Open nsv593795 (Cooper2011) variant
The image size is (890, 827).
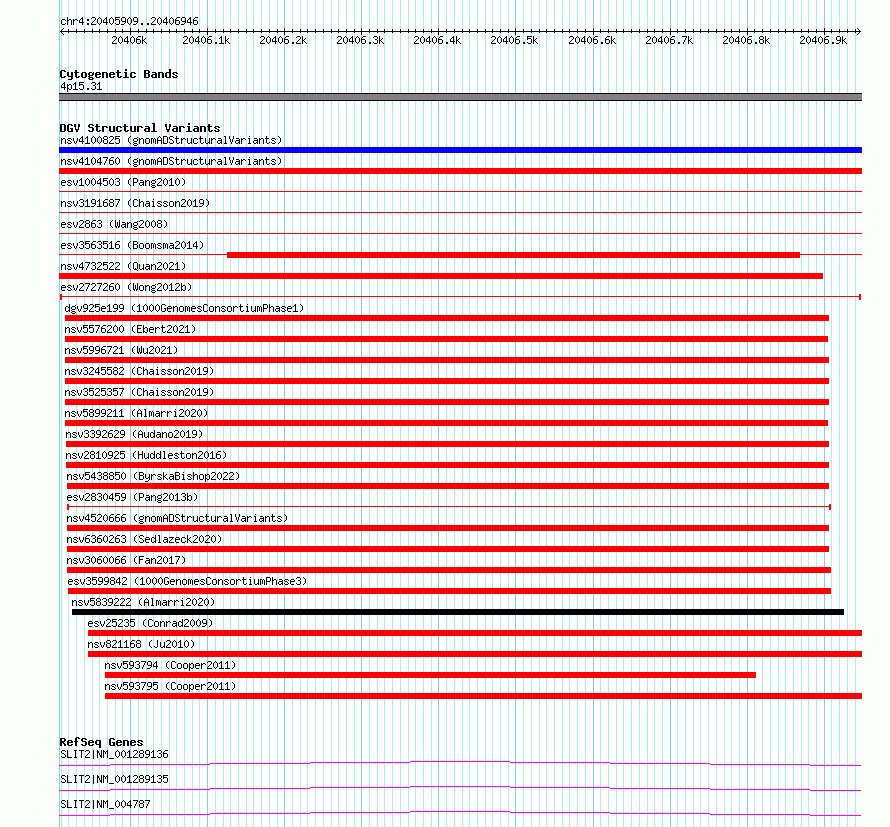pos(170,686)
